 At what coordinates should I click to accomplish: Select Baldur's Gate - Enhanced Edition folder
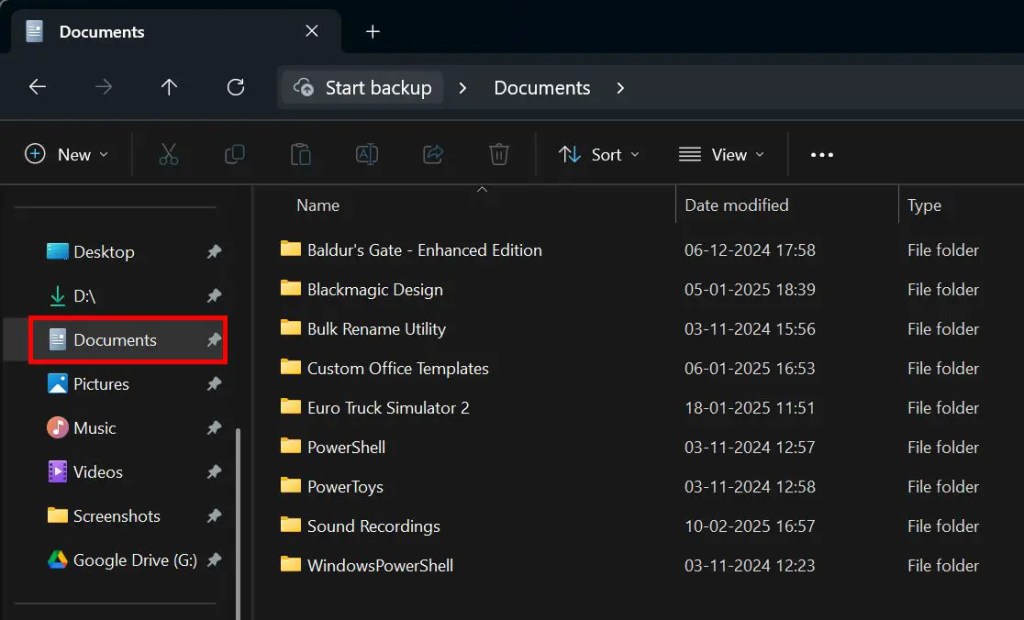click(x=424, y=250)
